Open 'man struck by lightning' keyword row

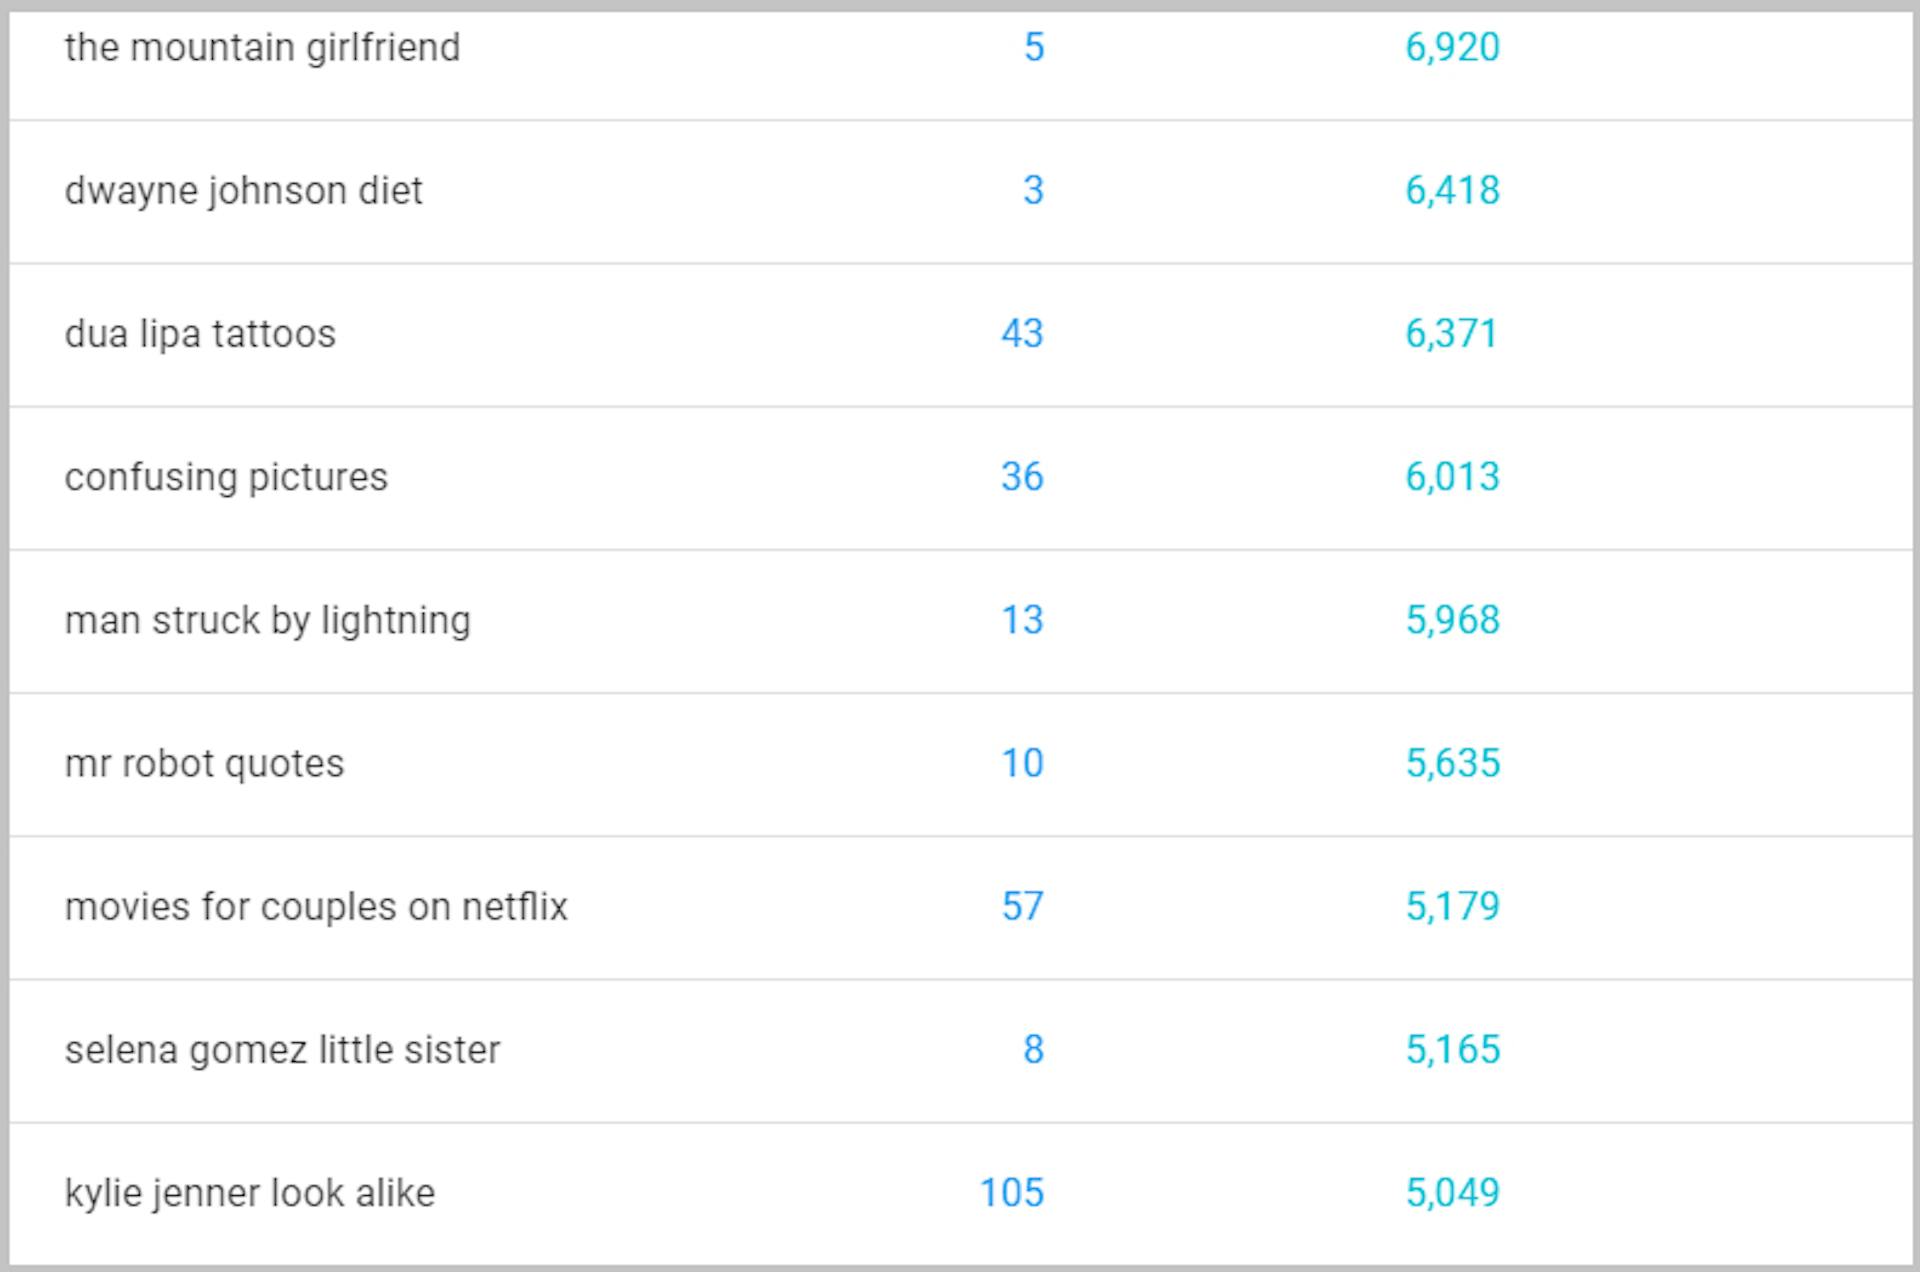pos(267,620)
